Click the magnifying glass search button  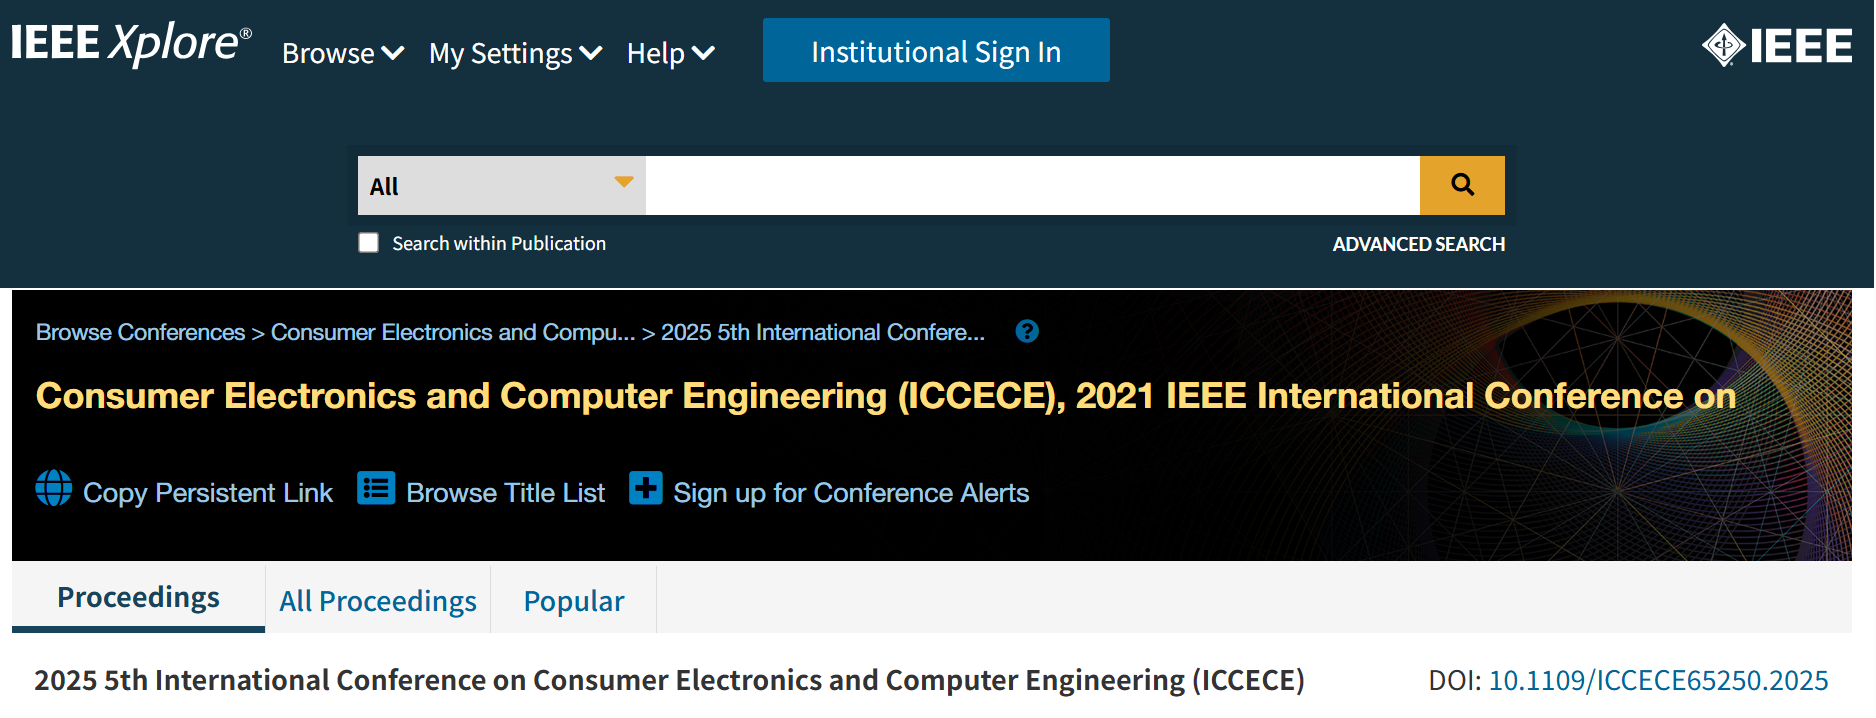(x=1462, y=185)
